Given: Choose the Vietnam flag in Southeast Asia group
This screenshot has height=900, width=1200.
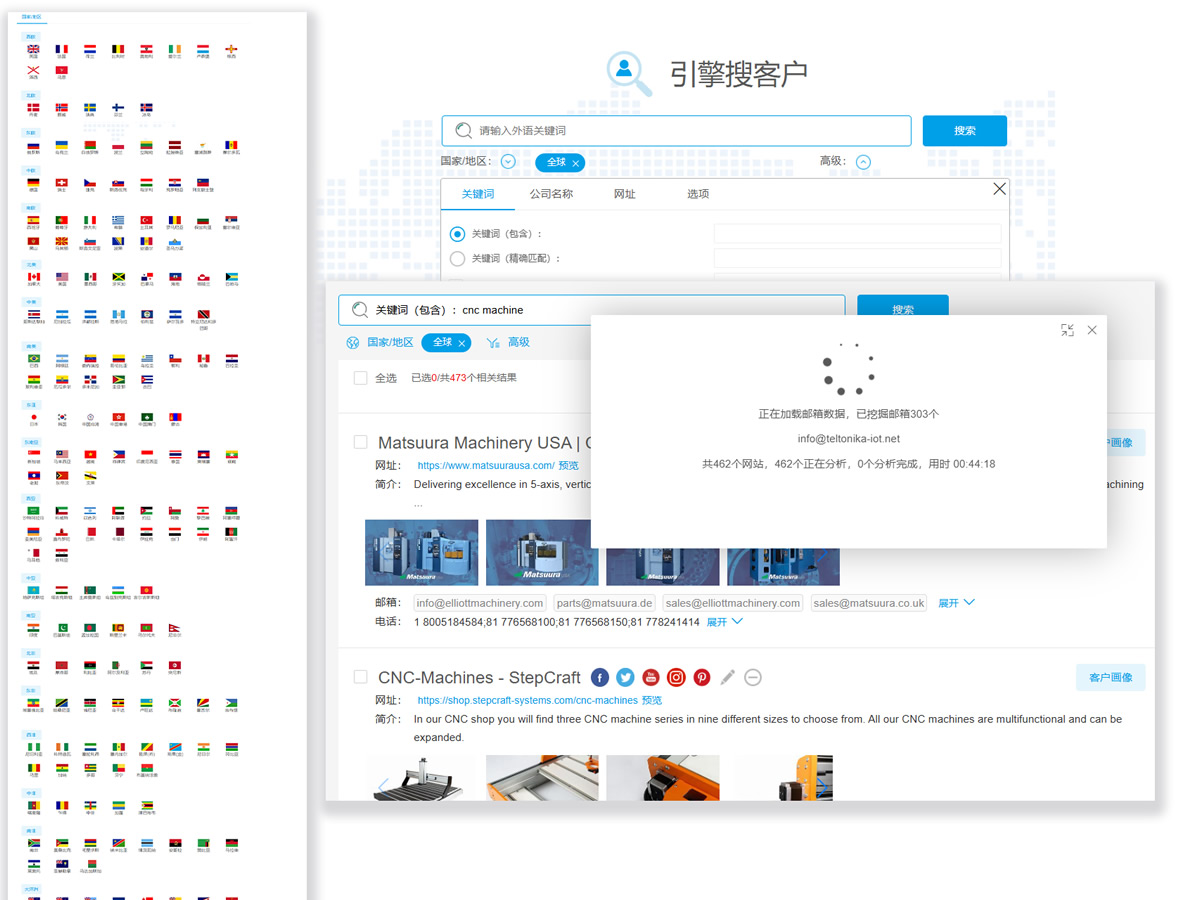Looking at the screenshot, I should [x=90, y=454].
